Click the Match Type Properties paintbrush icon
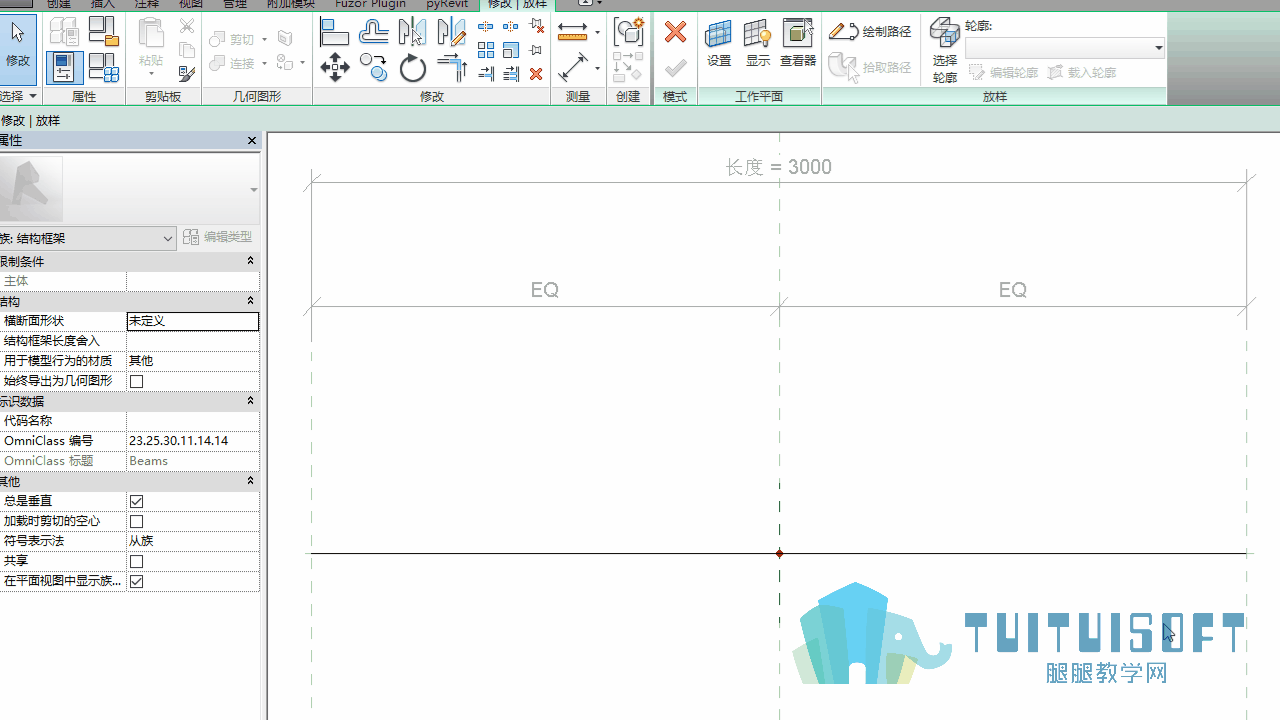The height and width of the screenshot is (720, 1280). pyautogui.click(x=187, y=73)
